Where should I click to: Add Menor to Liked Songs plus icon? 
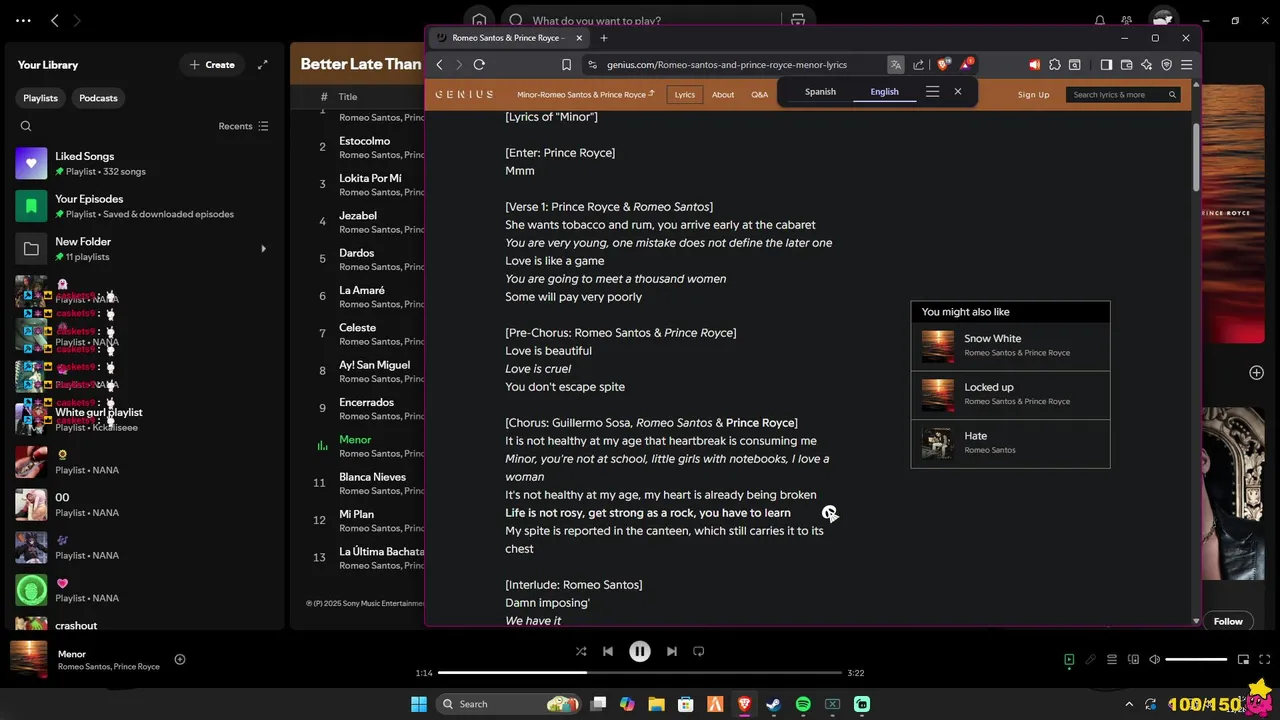click(180, 659)
